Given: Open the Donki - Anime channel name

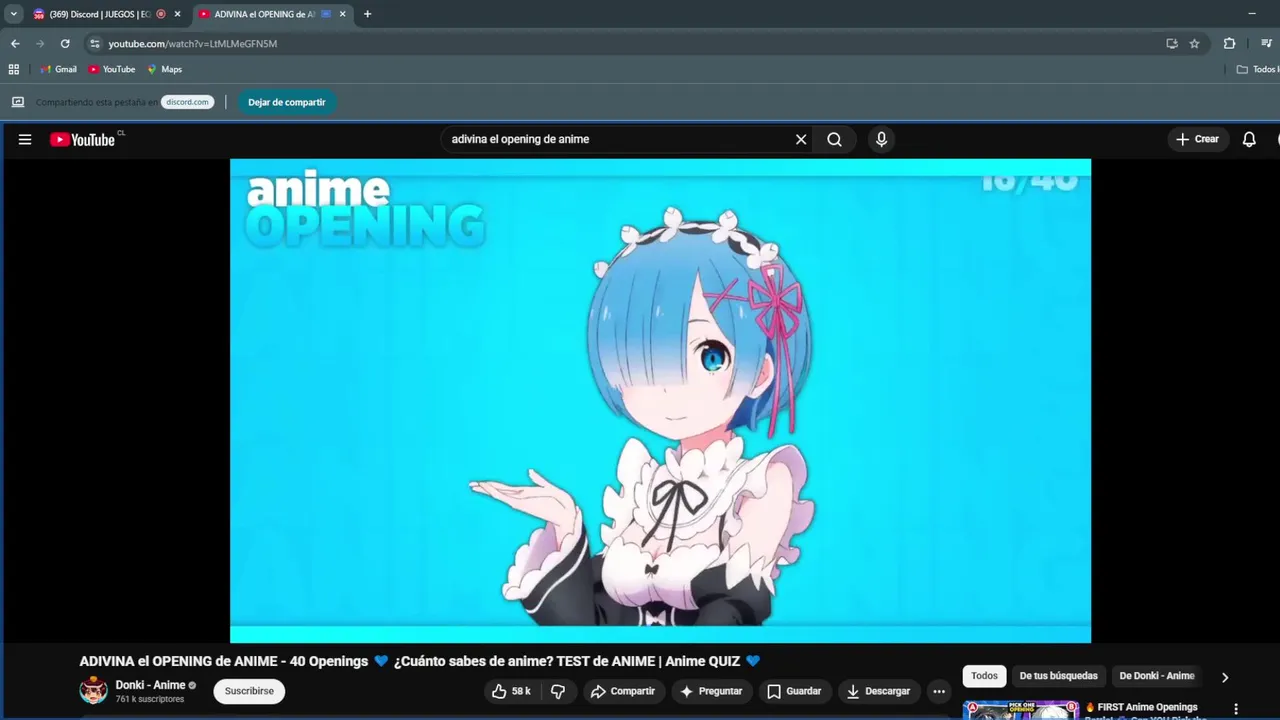Looking at the screenshot, I should point(150,685).
